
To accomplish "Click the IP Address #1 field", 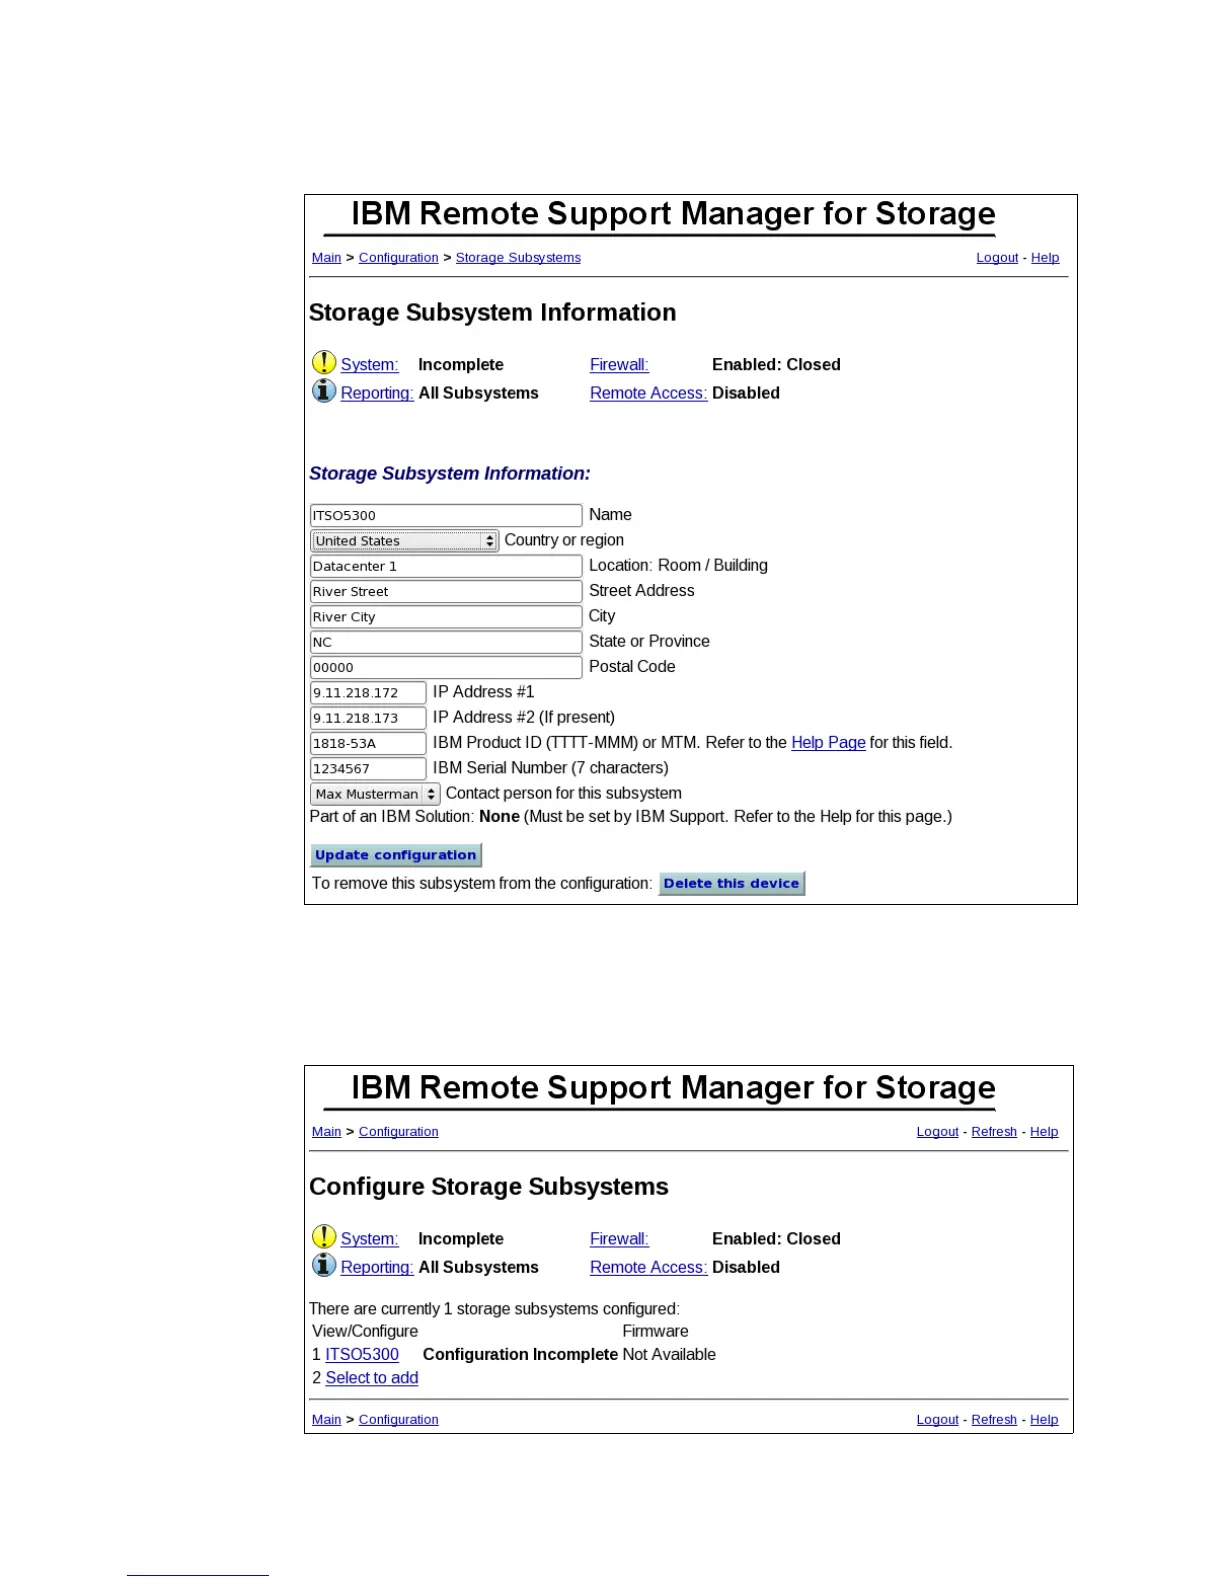I will (x=368, y=693).
